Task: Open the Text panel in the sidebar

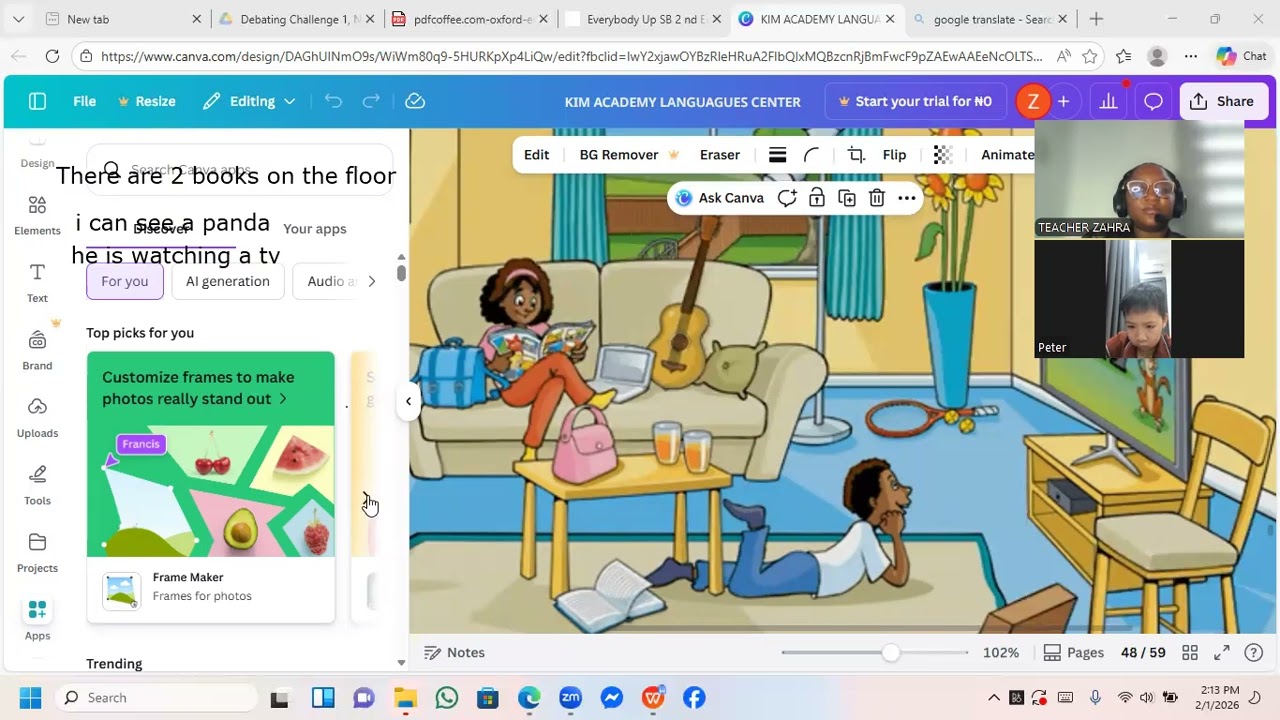Action: tap(37, 283)
